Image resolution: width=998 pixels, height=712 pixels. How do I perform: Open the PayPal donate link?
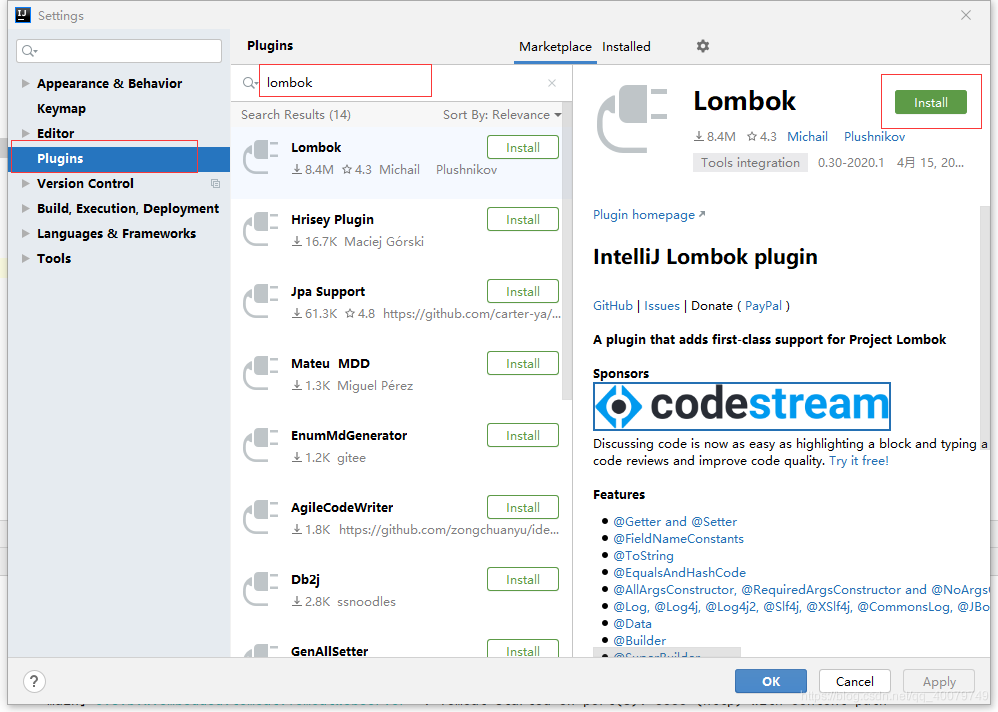[x=763, y=306]
